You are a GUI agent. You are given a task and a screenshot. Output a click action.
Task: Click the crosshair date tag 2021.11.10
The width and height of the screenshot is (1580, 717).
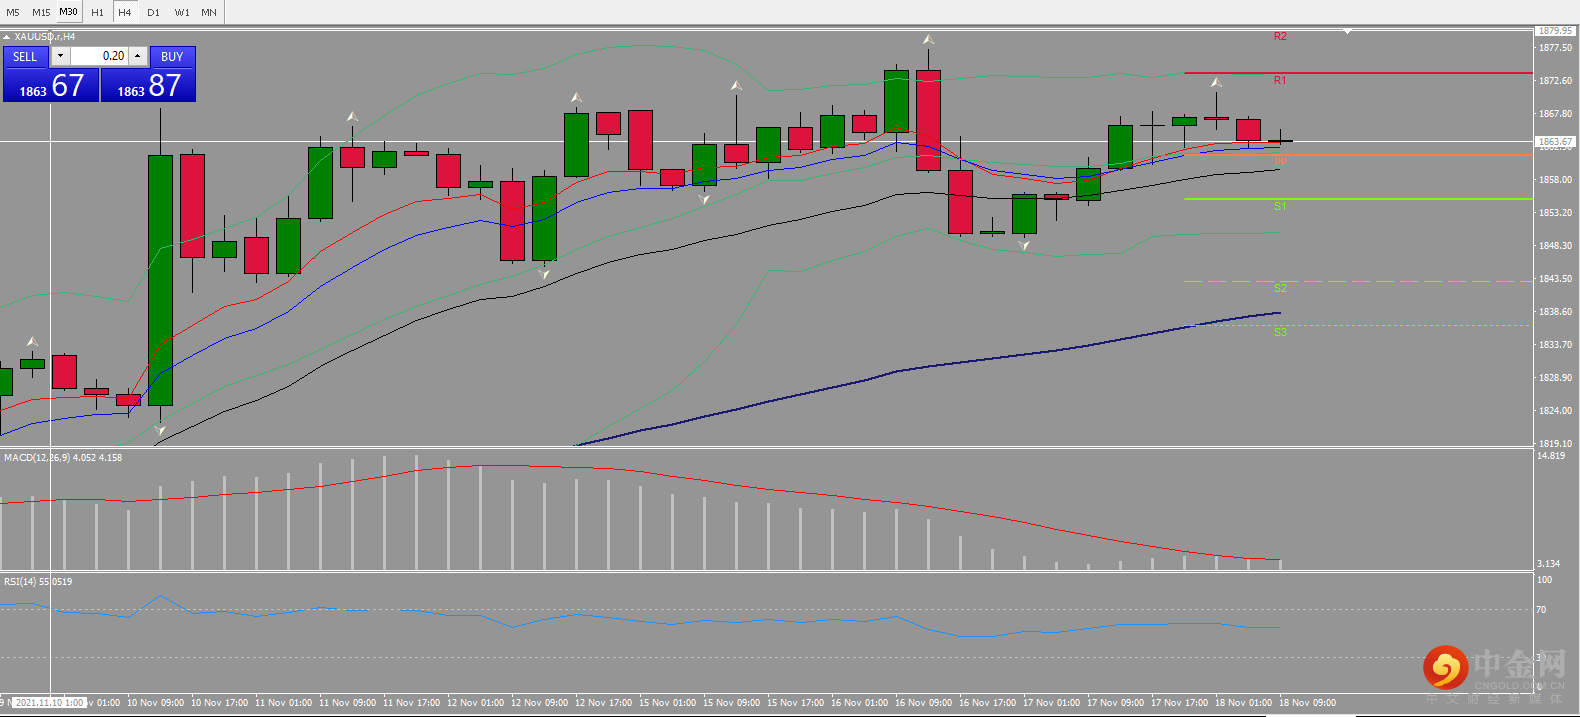coord(49,703)
